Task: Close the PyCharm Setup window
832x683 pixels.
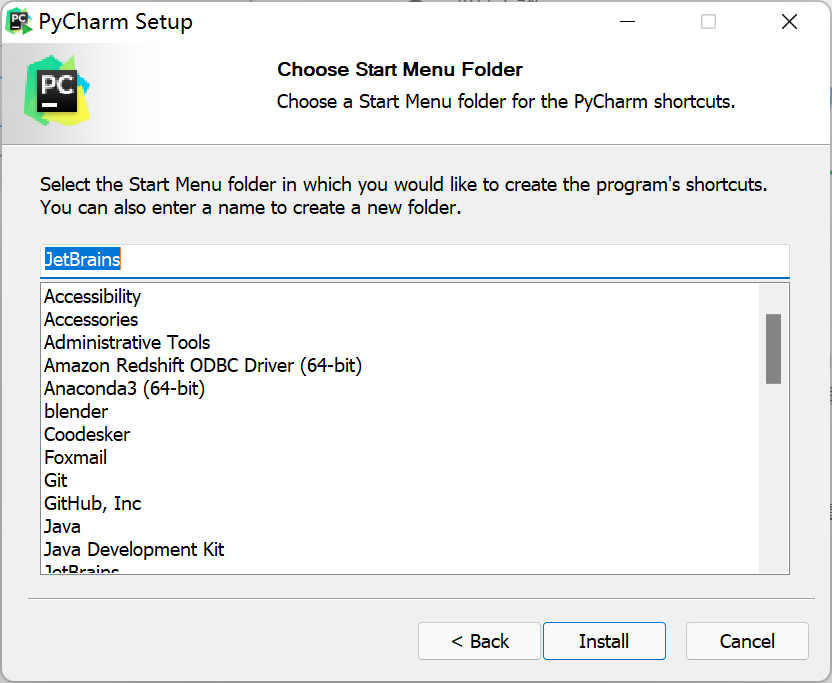Action: tap(789, 22)
